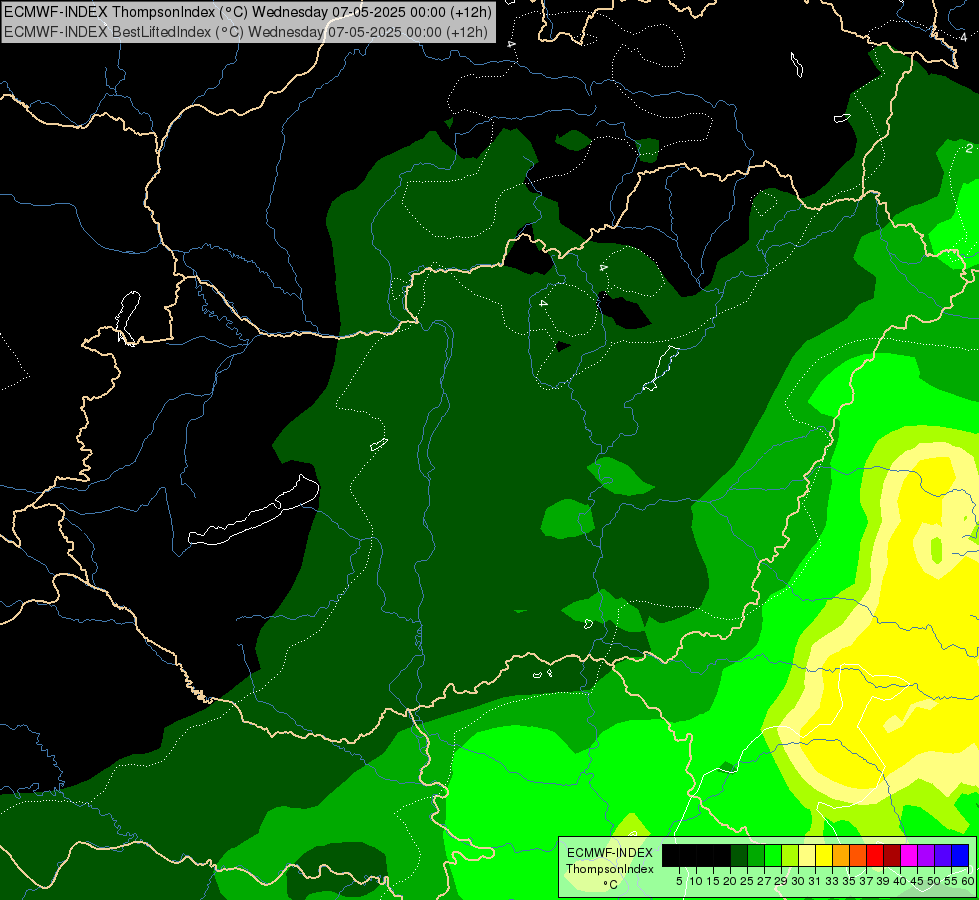Click legend scale value 60
979x900 pixels.
click(x=968, y=881)
